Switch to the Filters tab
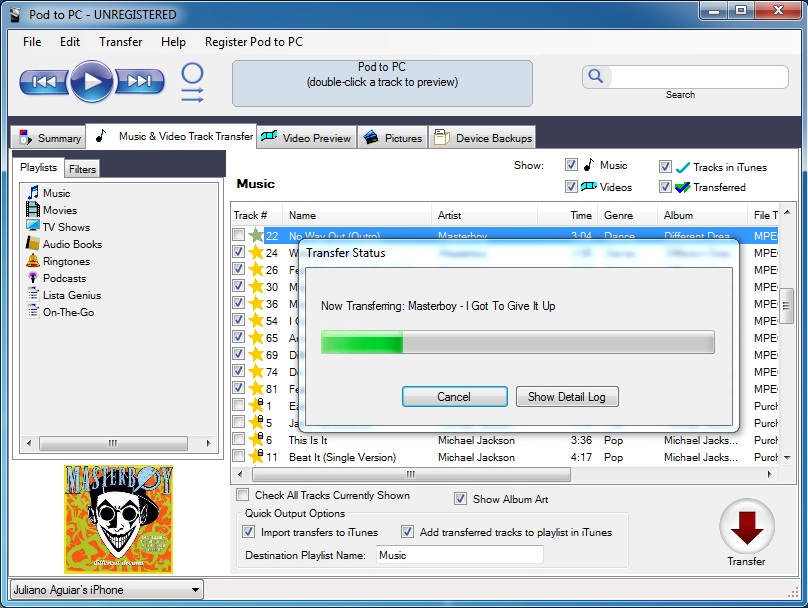808x608 pixels. tap(82, 169)
